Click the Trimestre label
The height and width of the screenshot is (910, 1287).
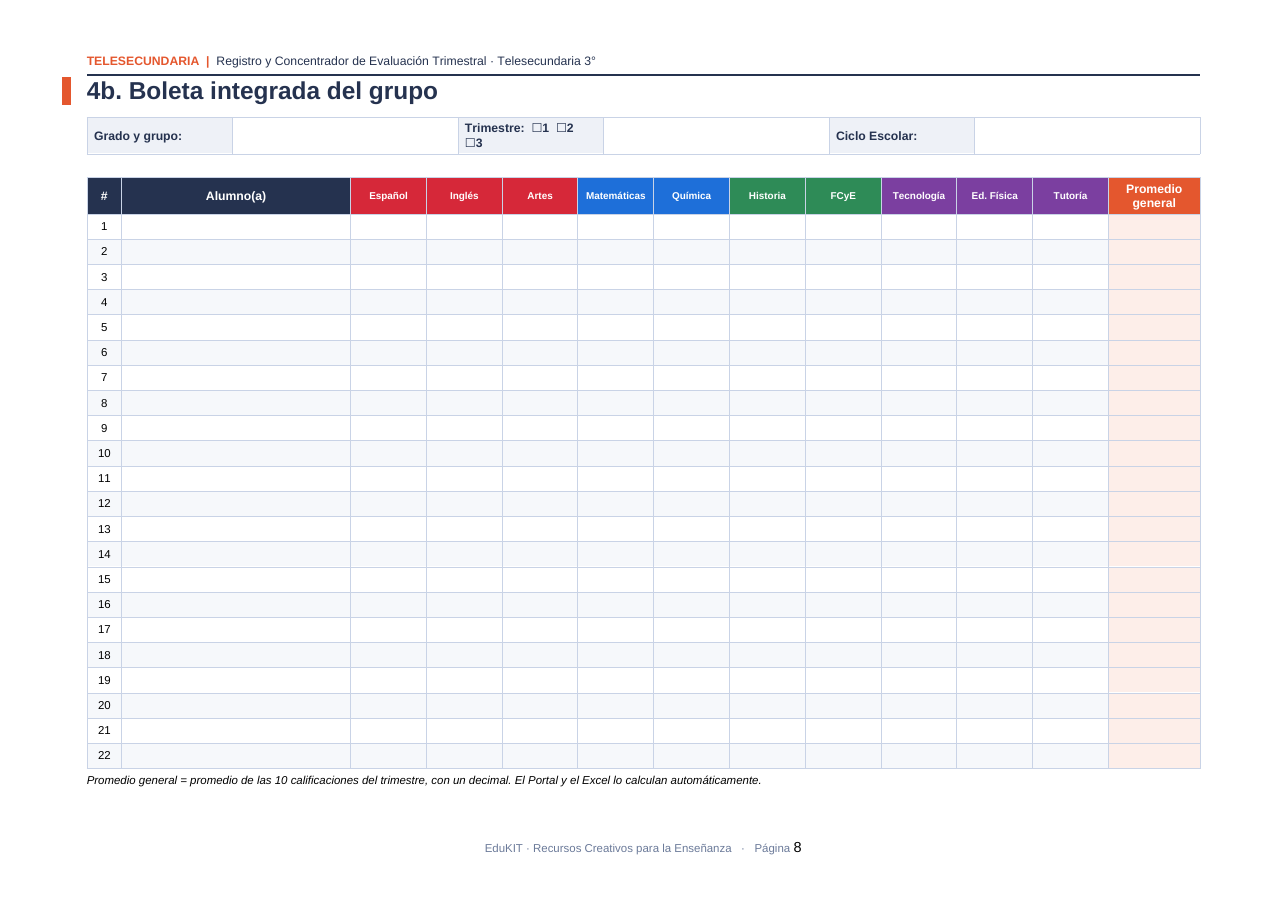click(494, 128)
